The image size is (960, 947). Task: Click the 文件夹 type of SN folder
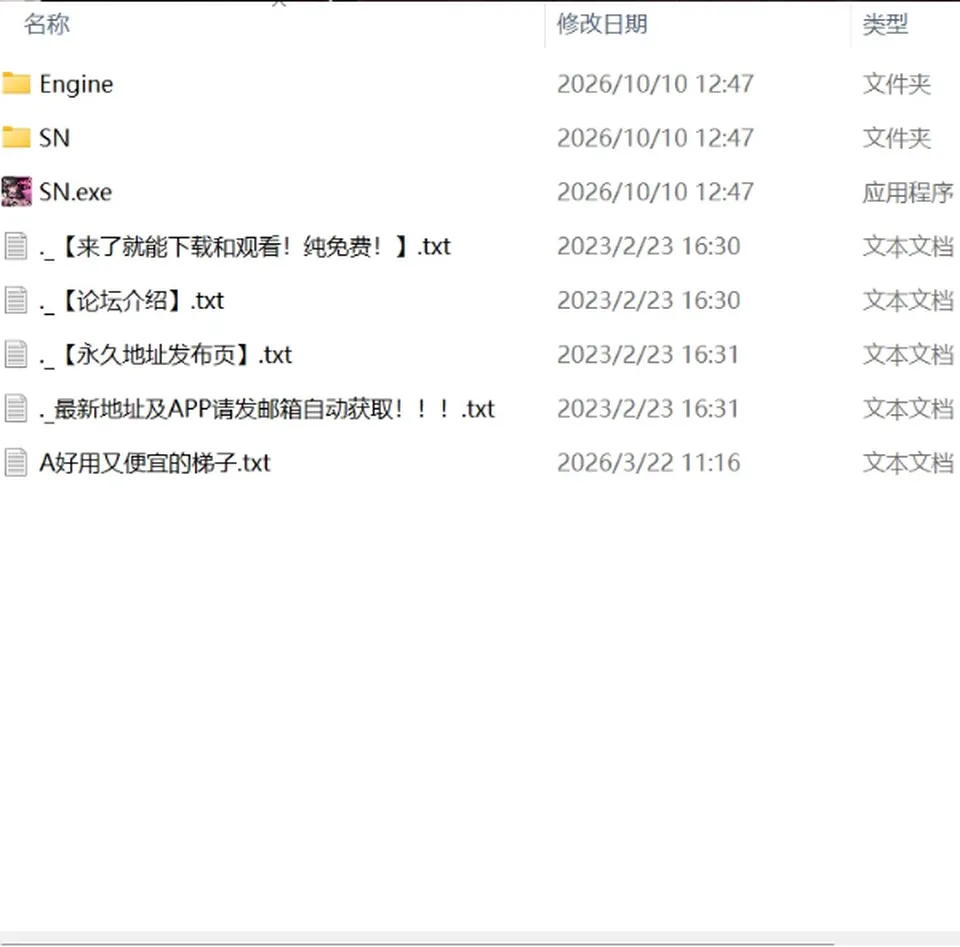pos(897,138)
